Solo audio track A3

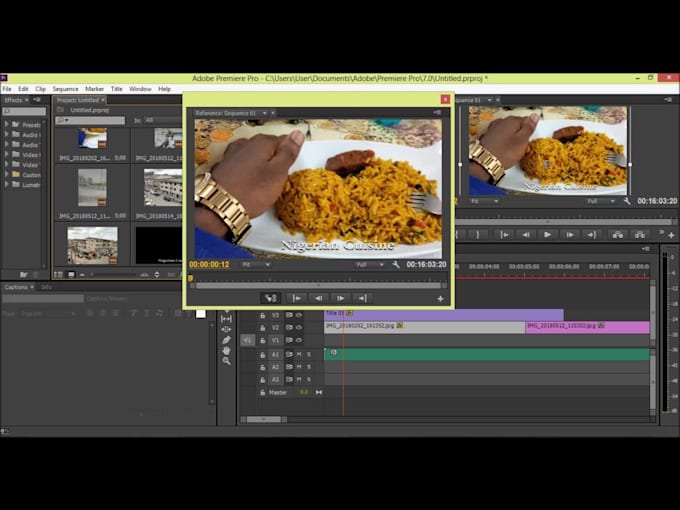click(x=309, y=379)
